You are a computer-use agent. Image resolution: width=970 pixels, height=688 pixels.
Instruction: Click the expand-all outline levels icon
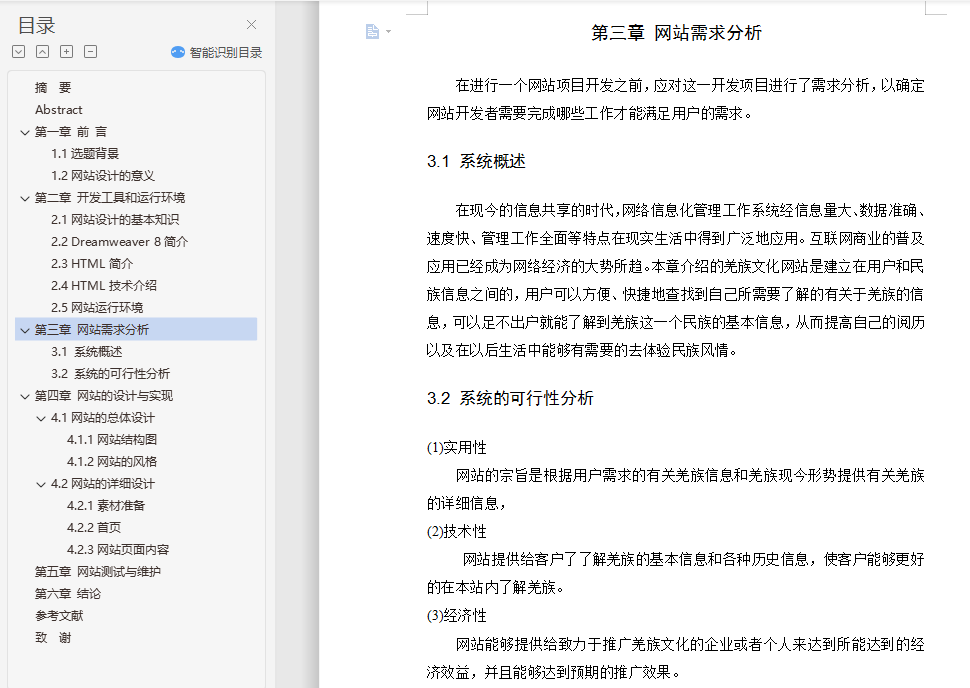point(19,52)
